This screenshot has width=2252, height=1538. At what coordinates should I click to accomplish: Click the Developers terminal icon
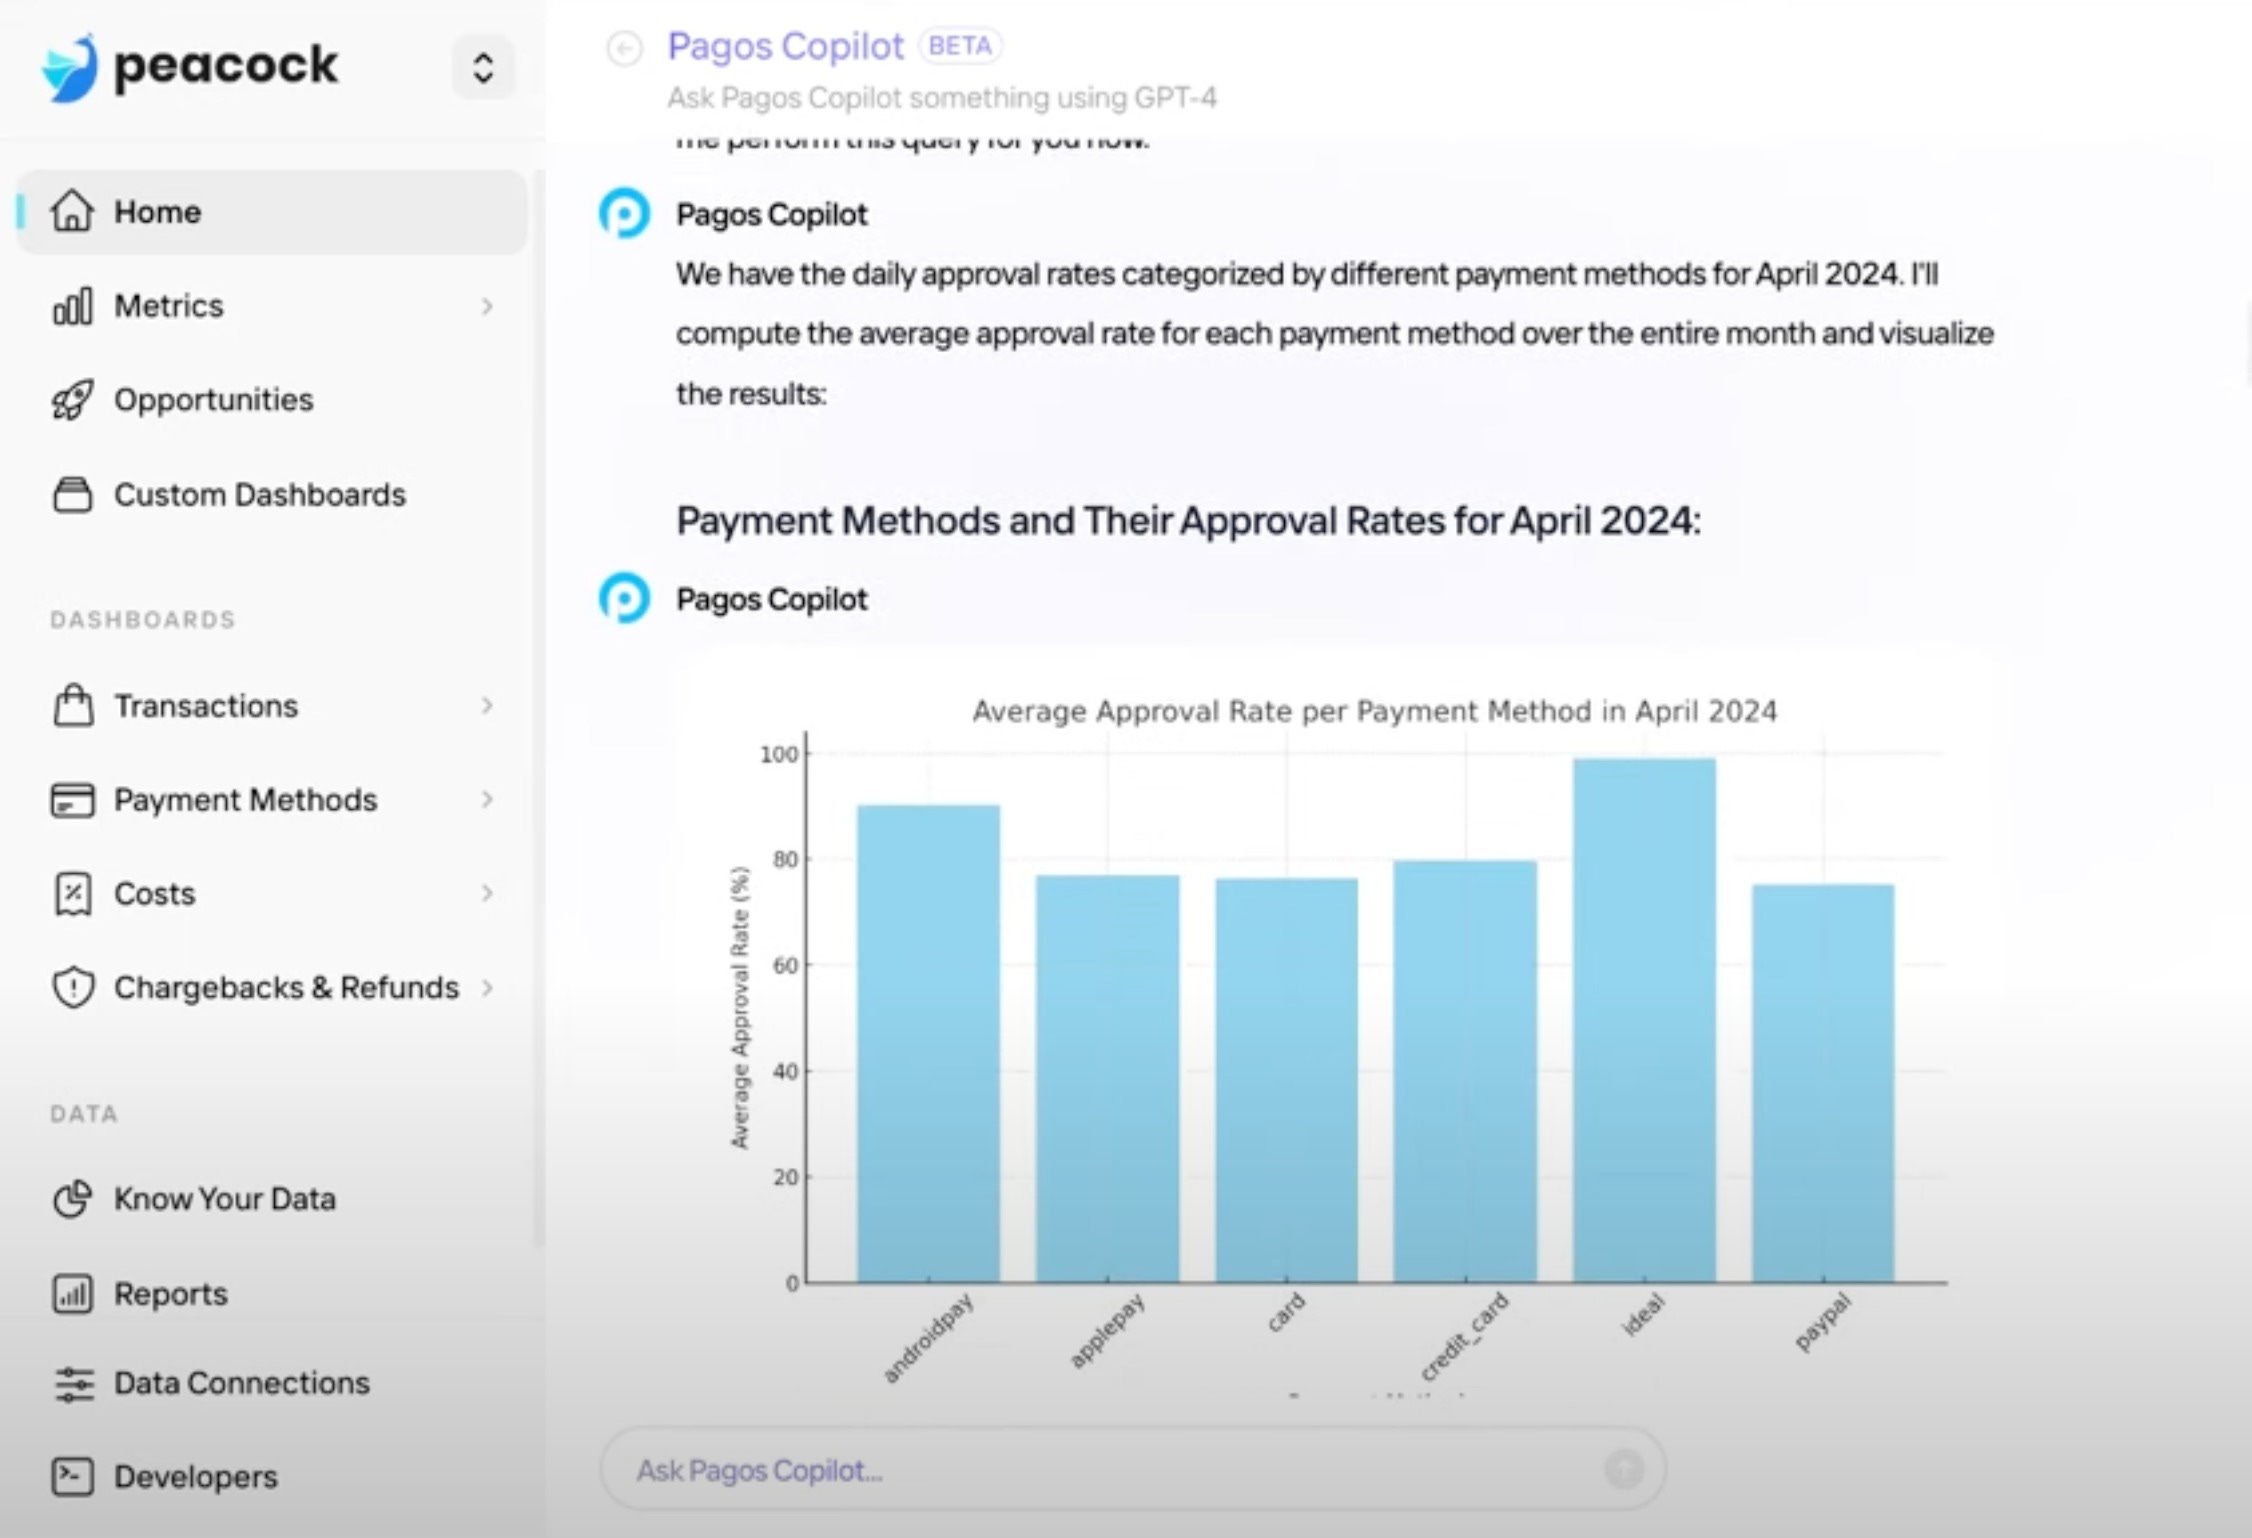point(72,1477)
